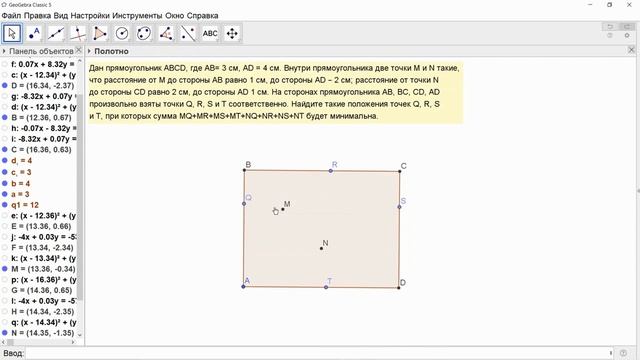Click the horizontal scrollbar left arrow

click(x=4, y=342)
